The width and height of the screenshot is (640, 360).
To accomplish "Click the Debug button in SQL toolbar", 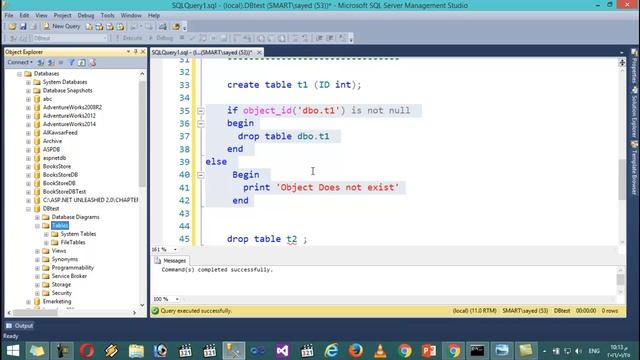I will [x=162, y=38].
